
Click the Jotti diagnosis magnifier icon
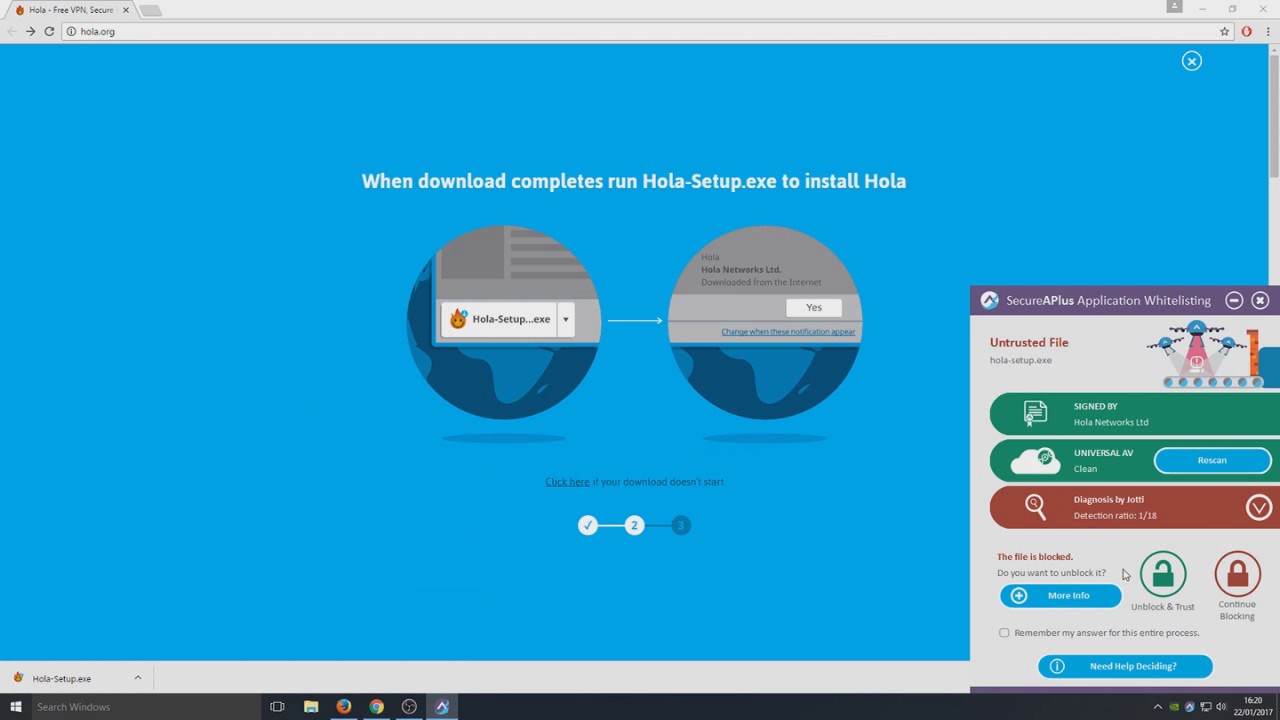tap(1035, 507)
